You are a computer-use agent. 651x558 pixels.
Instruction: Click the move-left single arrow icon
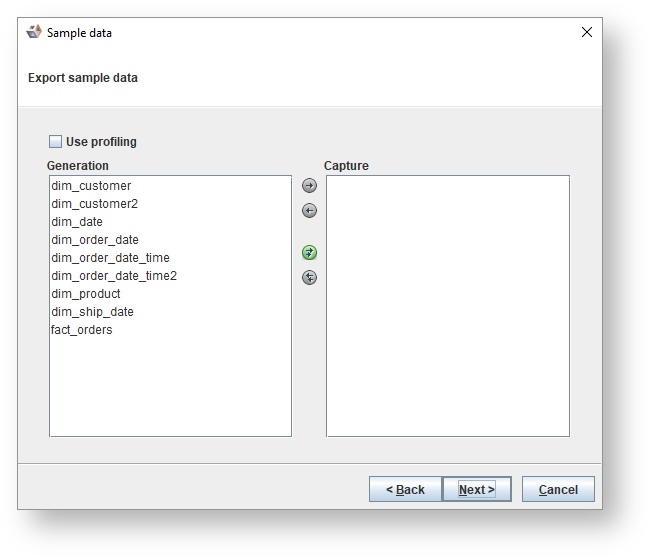309,211
